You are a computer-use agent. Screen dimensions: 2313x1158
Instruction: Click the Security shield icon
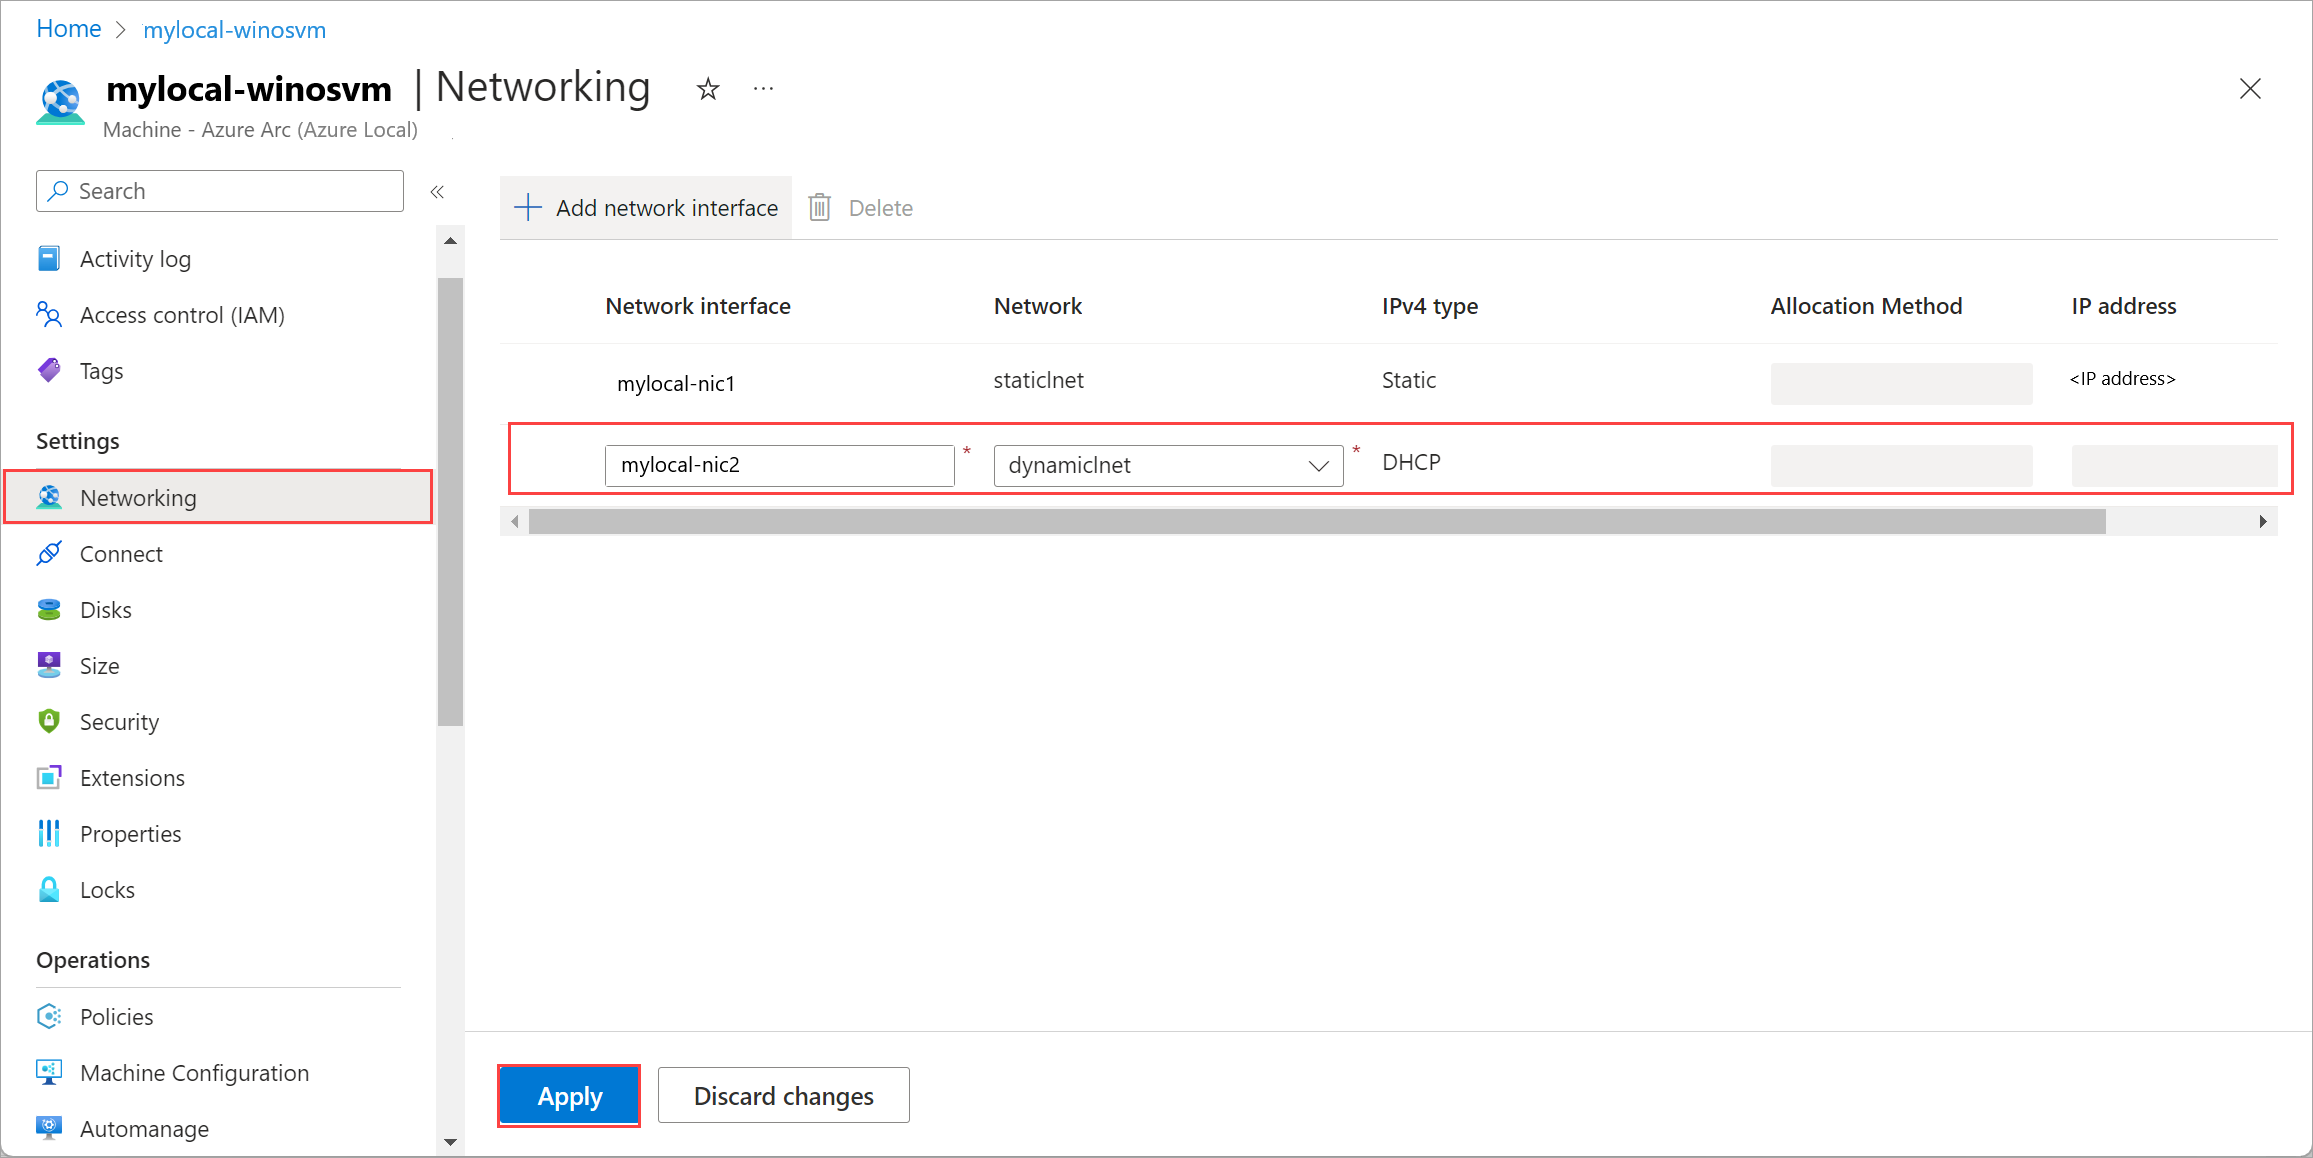coord(49,722)
